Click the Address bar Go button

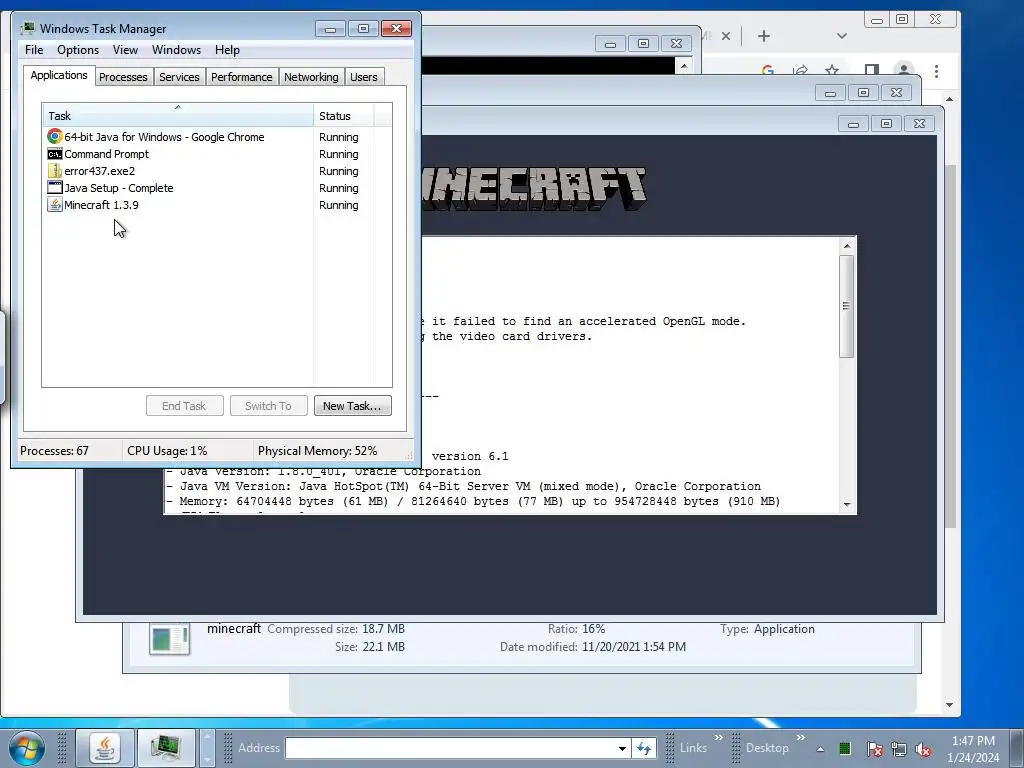[644, 748]
